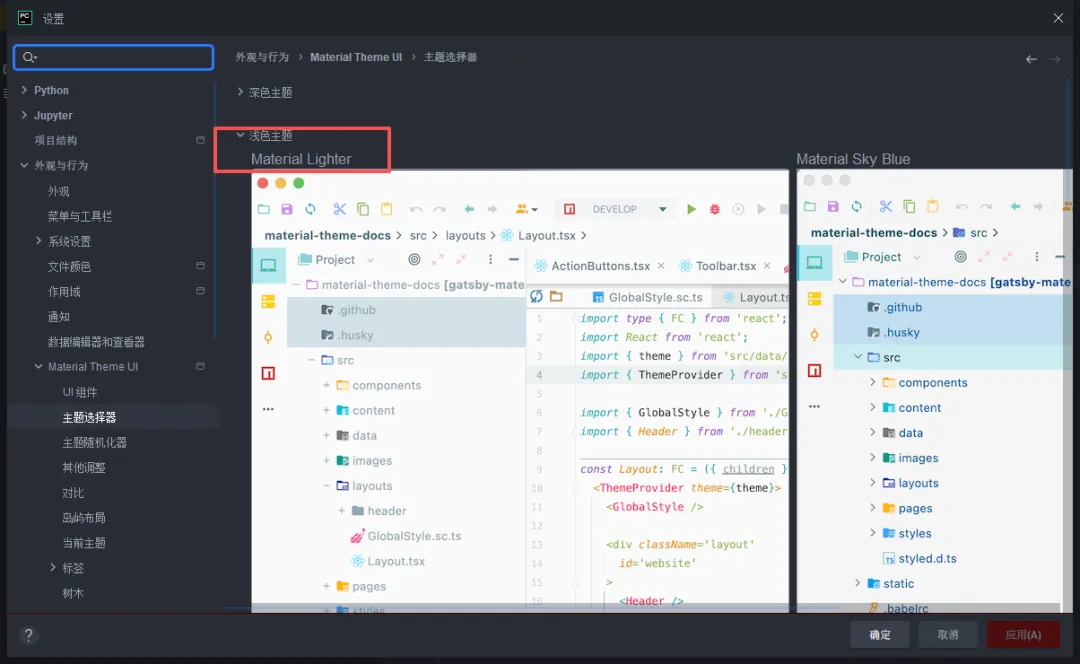Screen dimensions: 1080x664
Task: Open the 外观 settings page
Action: [59, 191]
